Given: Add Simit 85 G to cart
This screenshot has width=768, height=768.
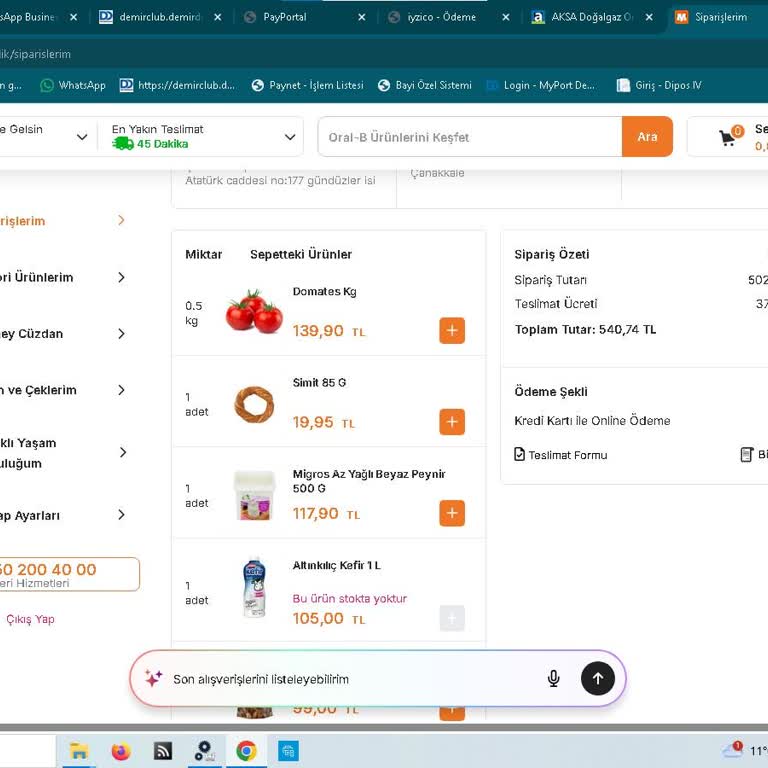Looking at the screenshot, I should click(452, 422).
